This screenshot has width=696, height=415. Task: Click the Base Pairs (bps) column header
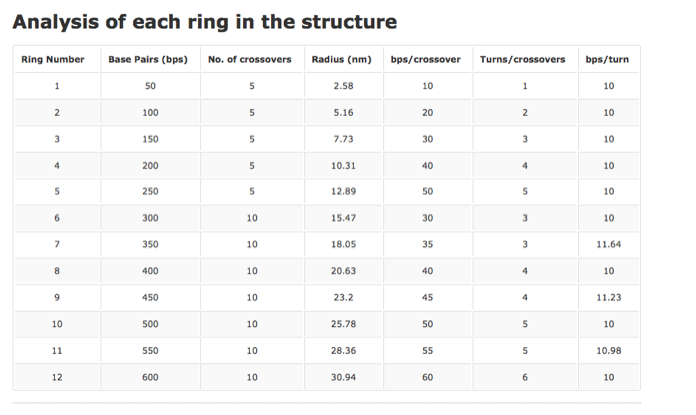(x=148, y=60)
